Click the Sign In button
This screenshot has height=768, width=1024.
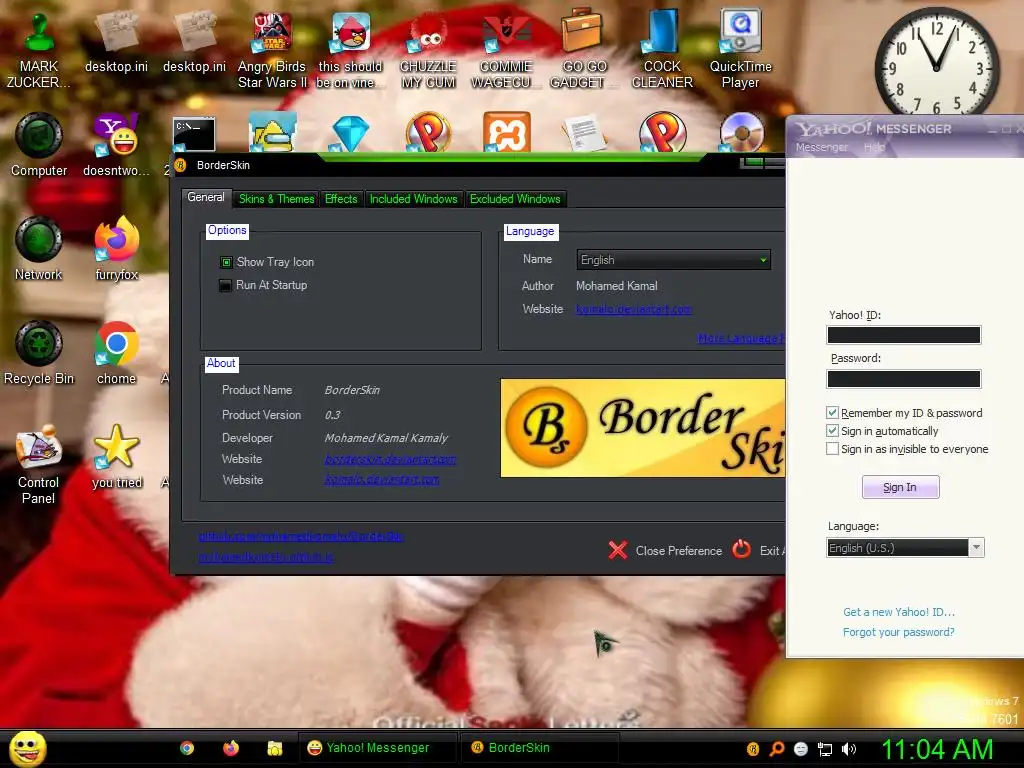[x=901, y=487]
